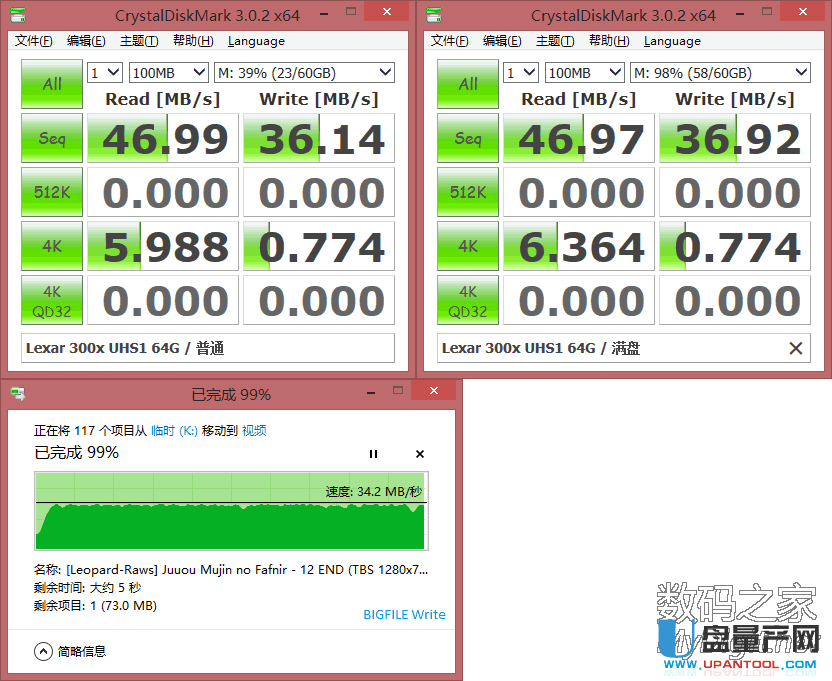Collapse details with the 简略信息 chevron

pyautogui.click(x=43, y=651)
